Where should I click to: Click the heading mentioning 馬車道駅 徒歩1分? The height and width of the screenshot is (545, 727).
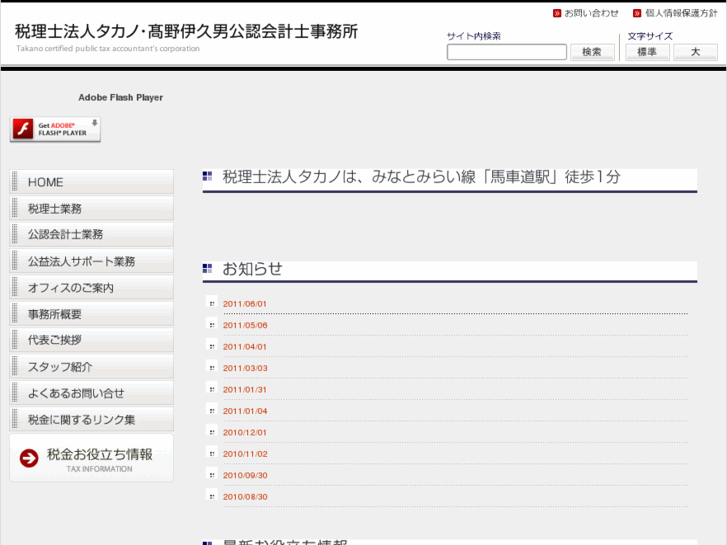click(421, 177)
